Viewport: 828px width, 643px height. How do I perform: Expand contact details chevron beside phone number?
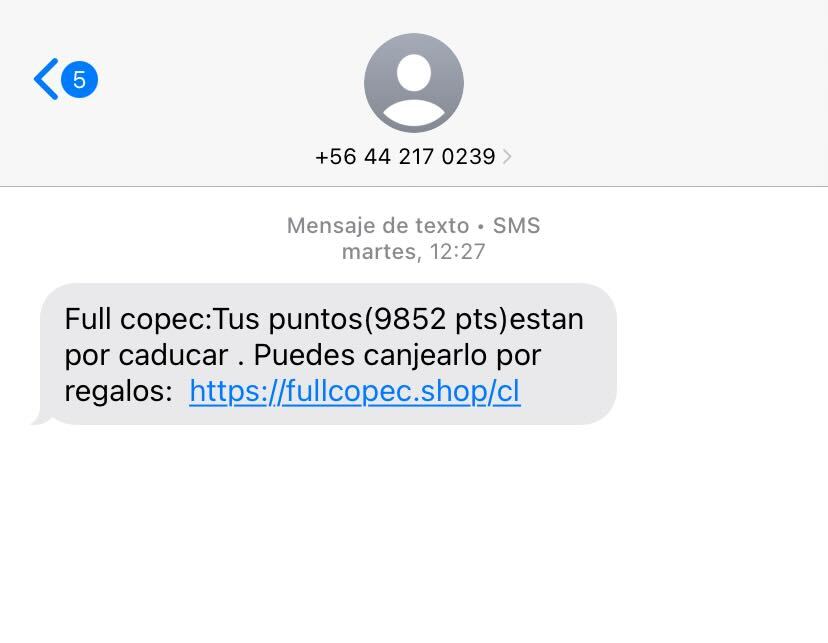click(507, 157)
